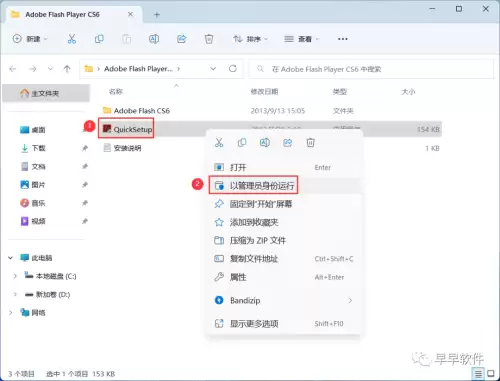Image resolution: width=500 pixels, height=381 pixels.
Task: Select Local Disk (C:) in the sidebar
Action: coord(50,276)
